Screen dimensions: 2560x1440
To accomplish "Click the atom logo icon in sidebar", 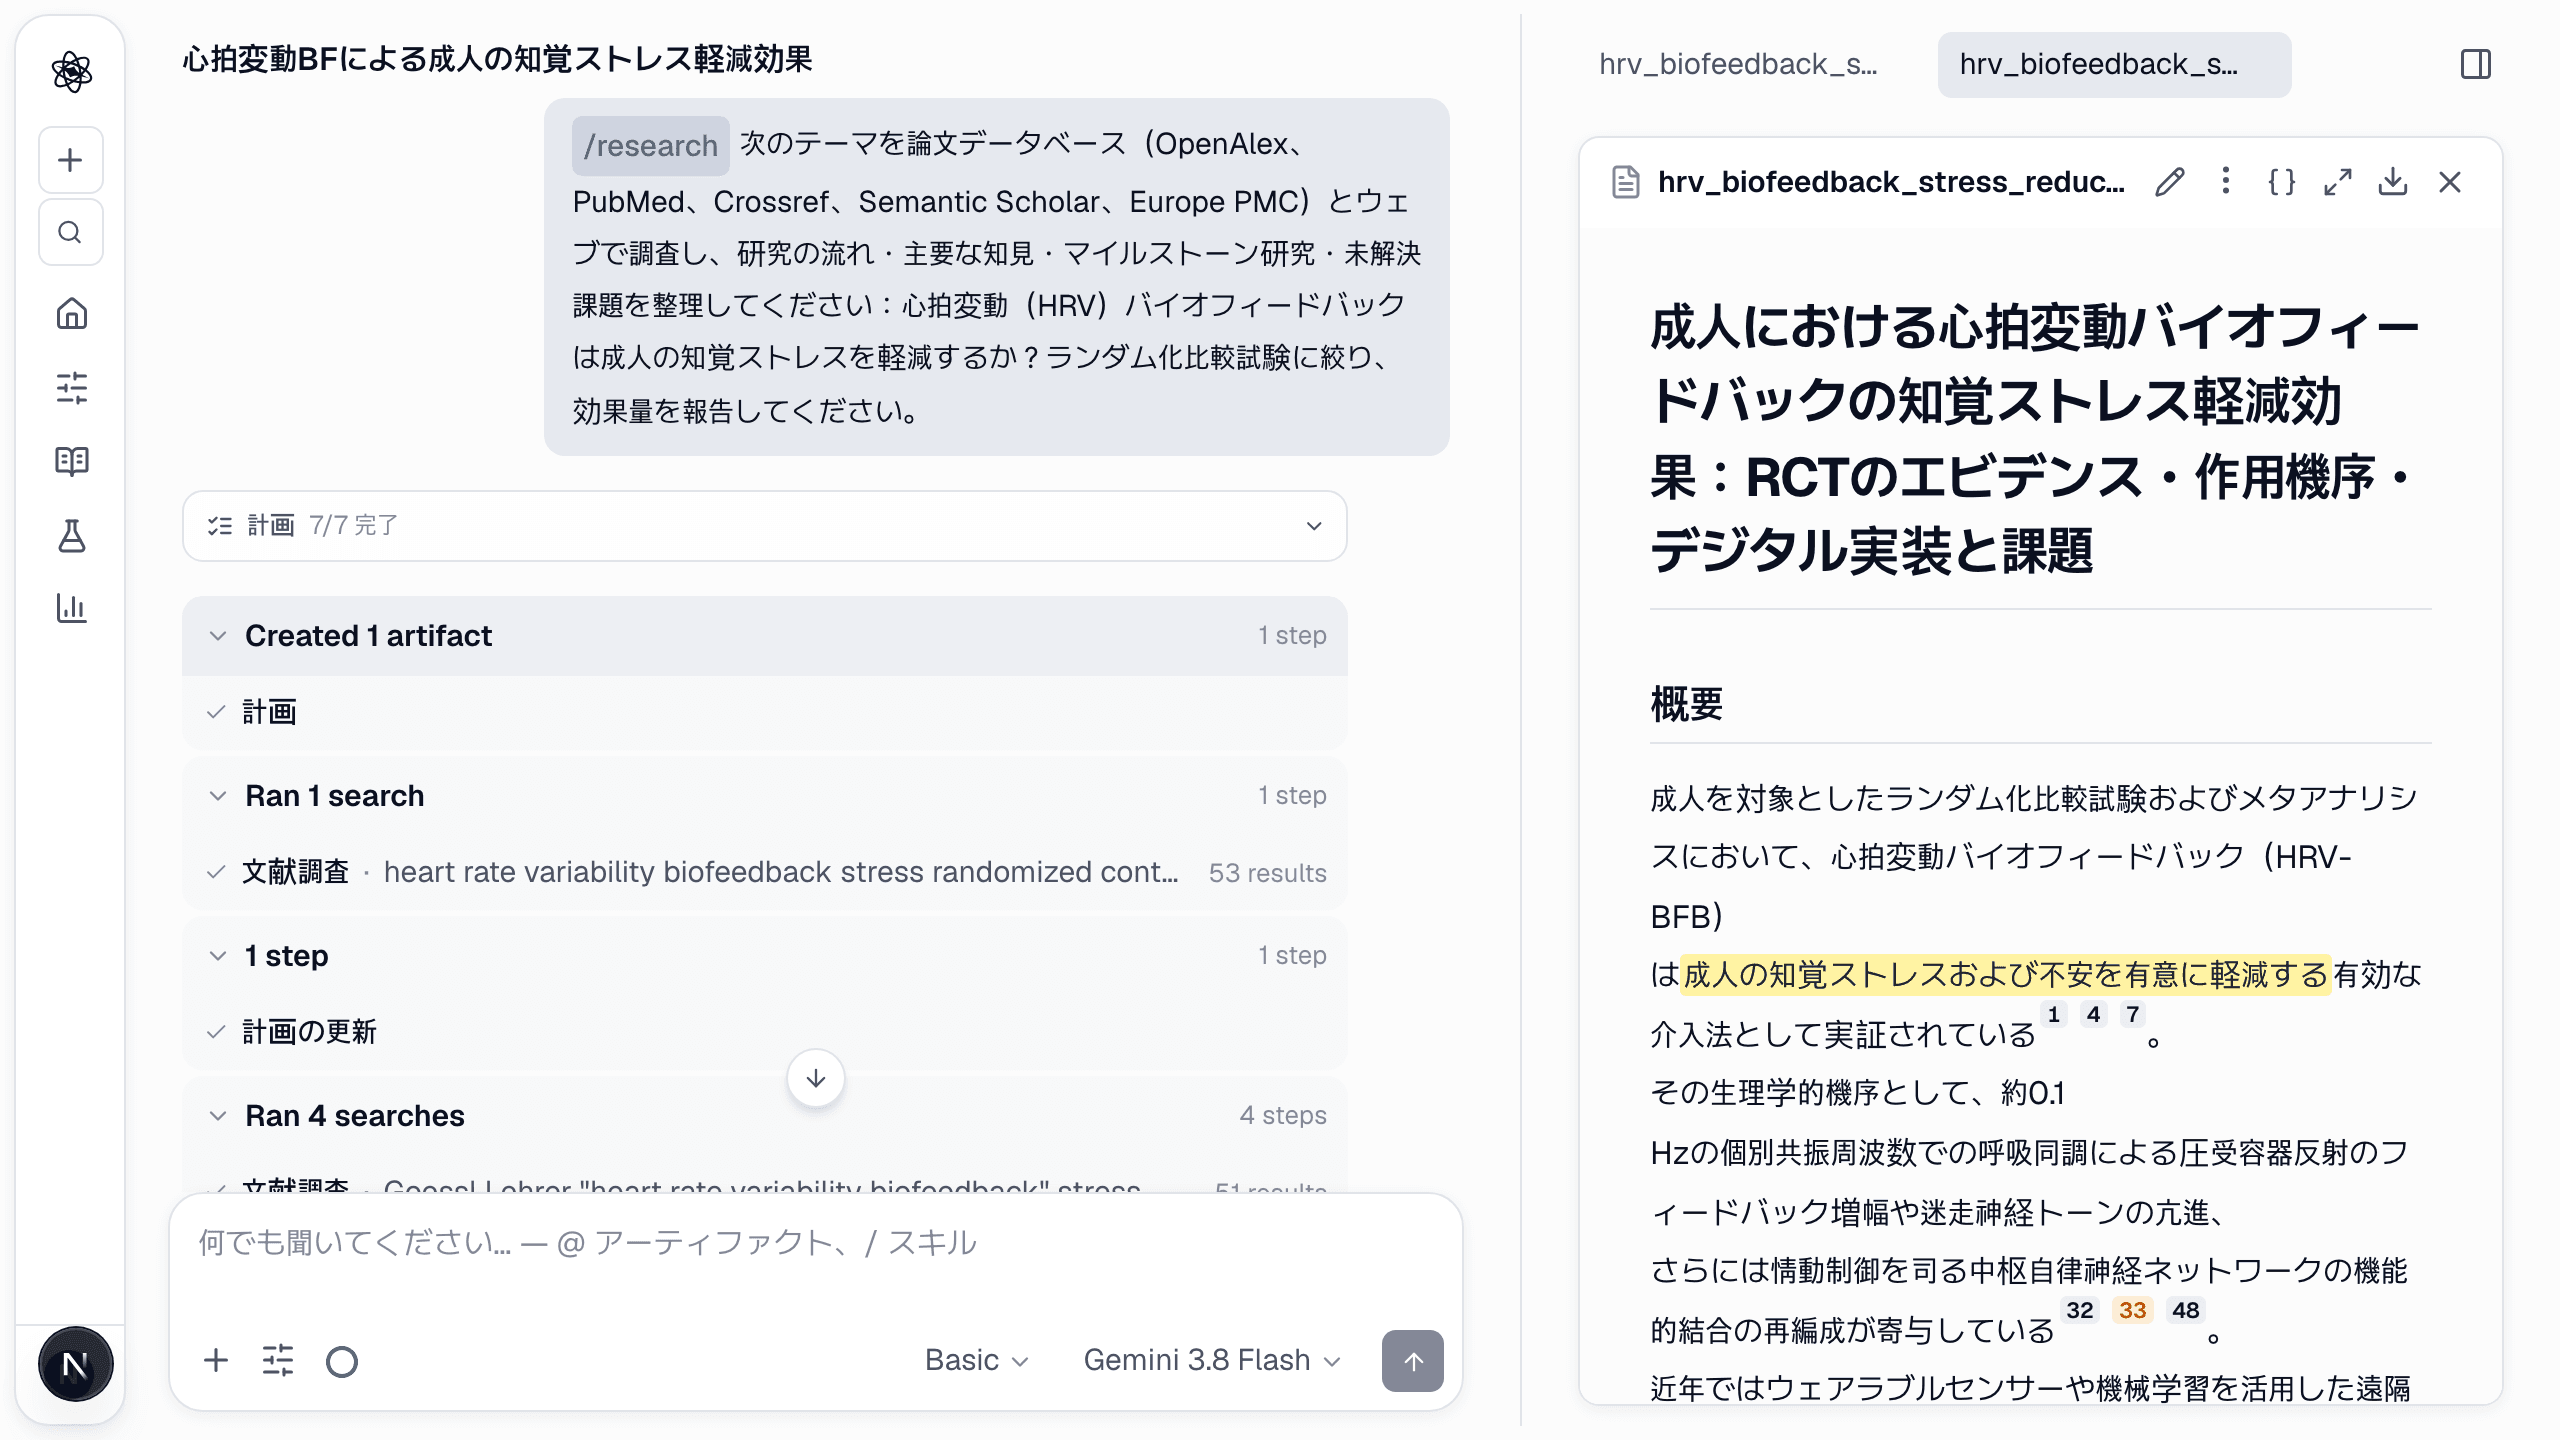I will tap(71, 72).
